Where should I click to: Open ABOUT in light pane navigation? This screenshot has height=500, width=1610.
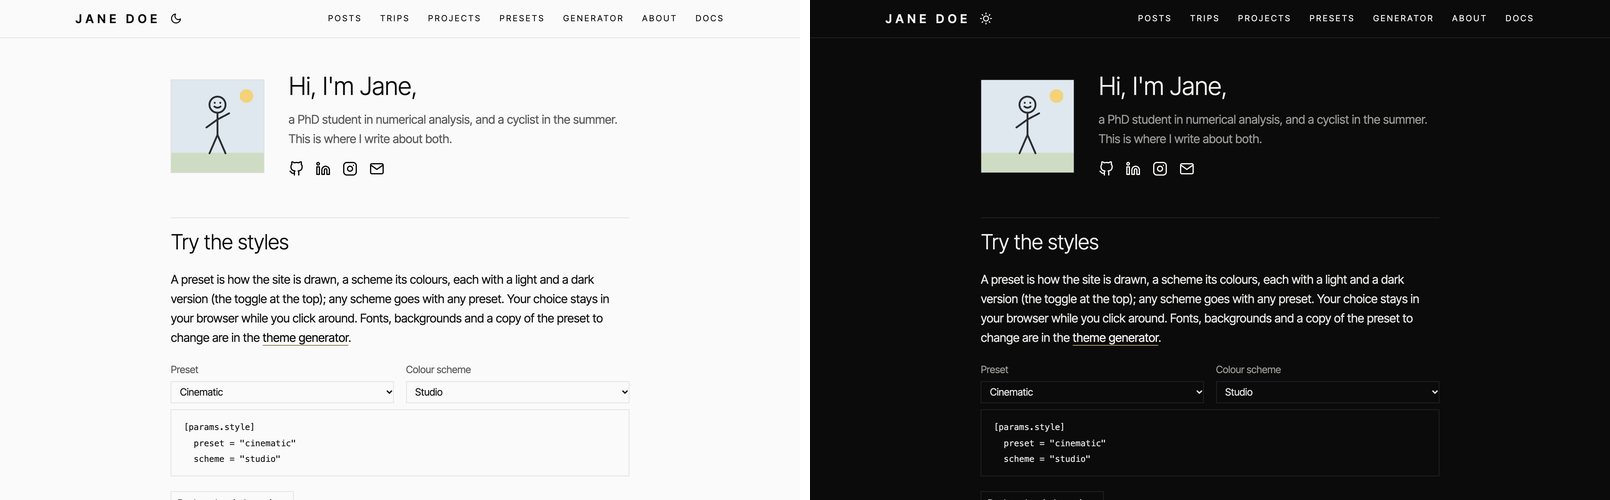point(659,18)
